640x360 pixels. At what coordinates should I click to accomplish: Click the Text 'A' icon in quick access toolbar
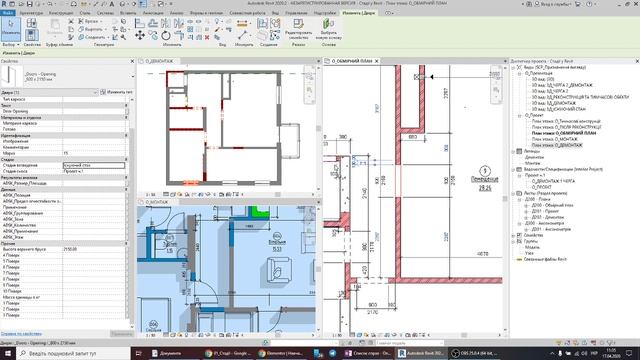[111, 4]
